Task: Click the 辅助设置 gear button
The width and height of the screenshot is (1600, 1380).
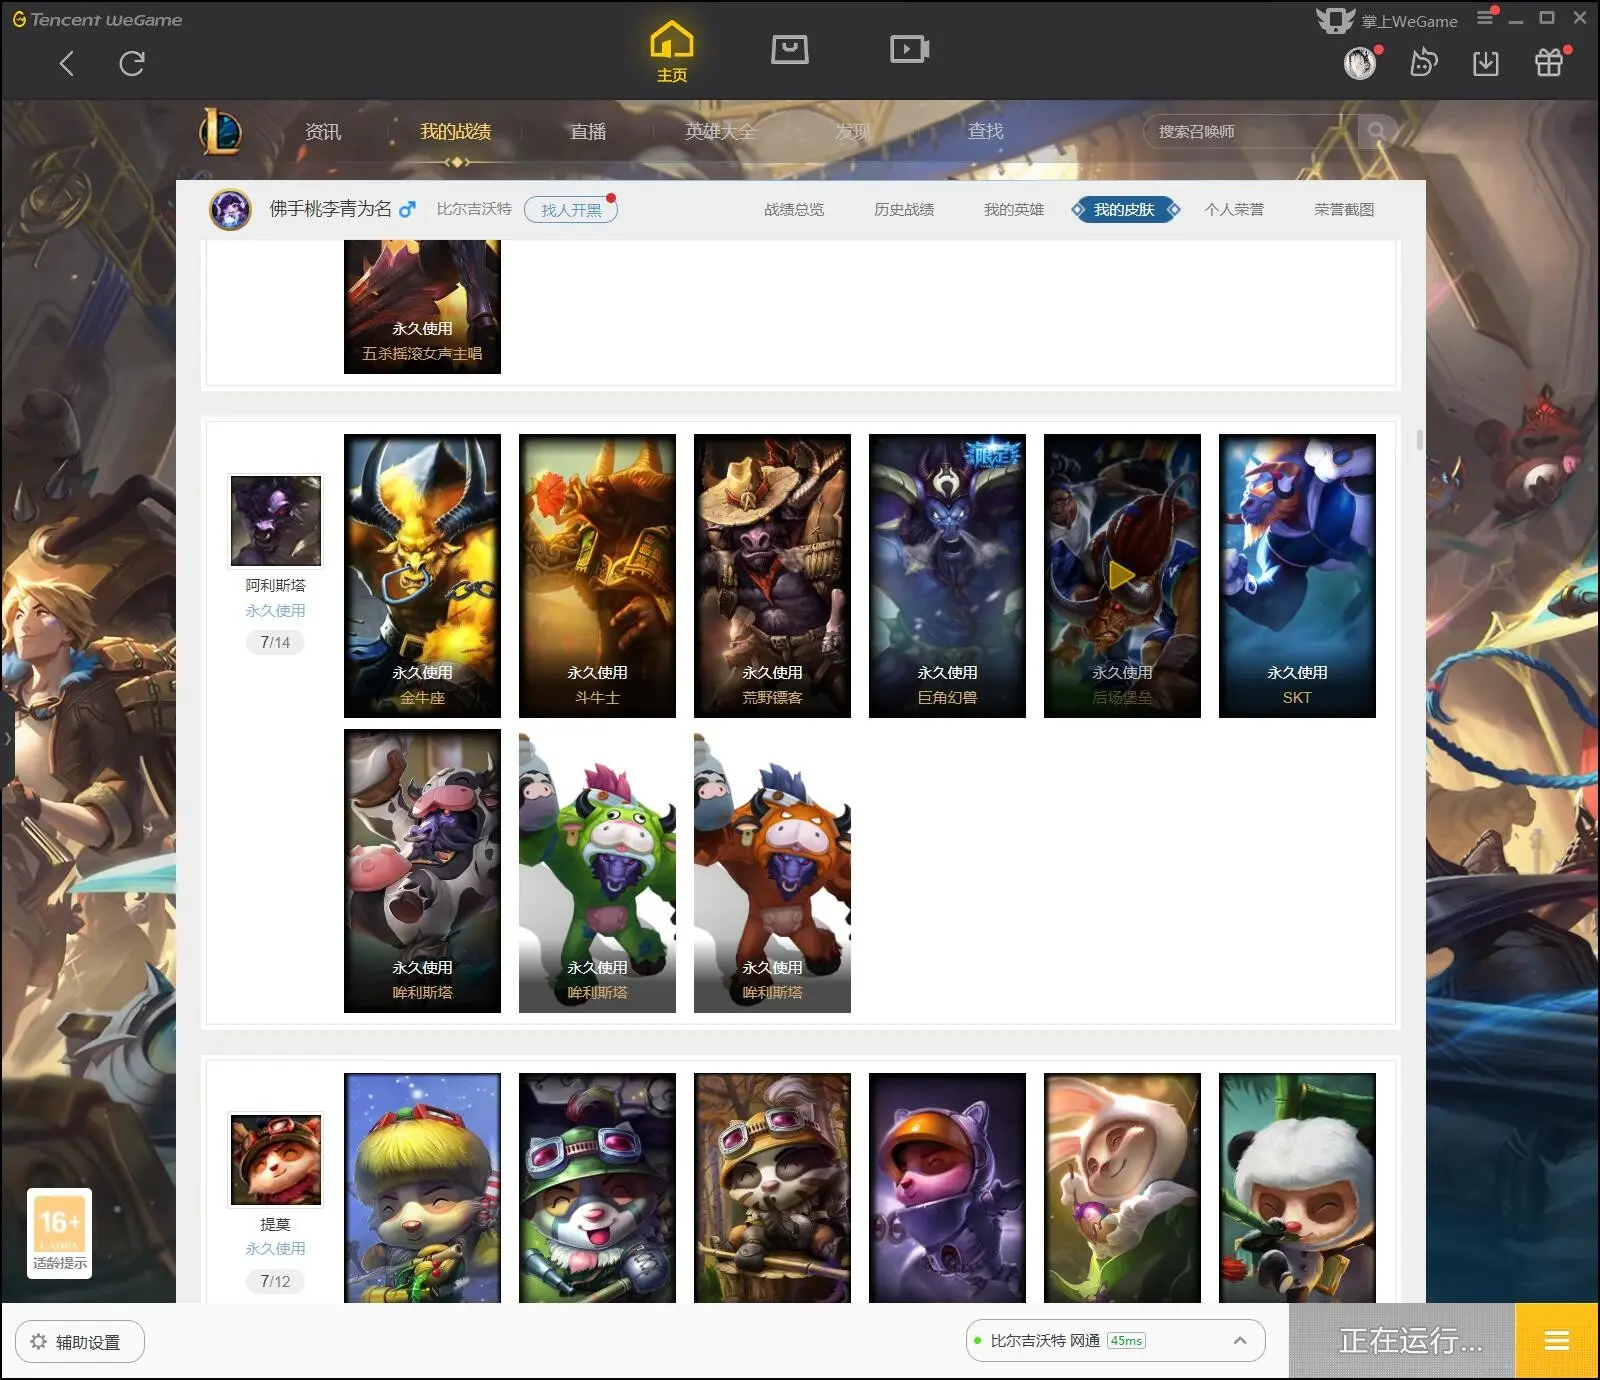Action: [x=80, y=1342]
